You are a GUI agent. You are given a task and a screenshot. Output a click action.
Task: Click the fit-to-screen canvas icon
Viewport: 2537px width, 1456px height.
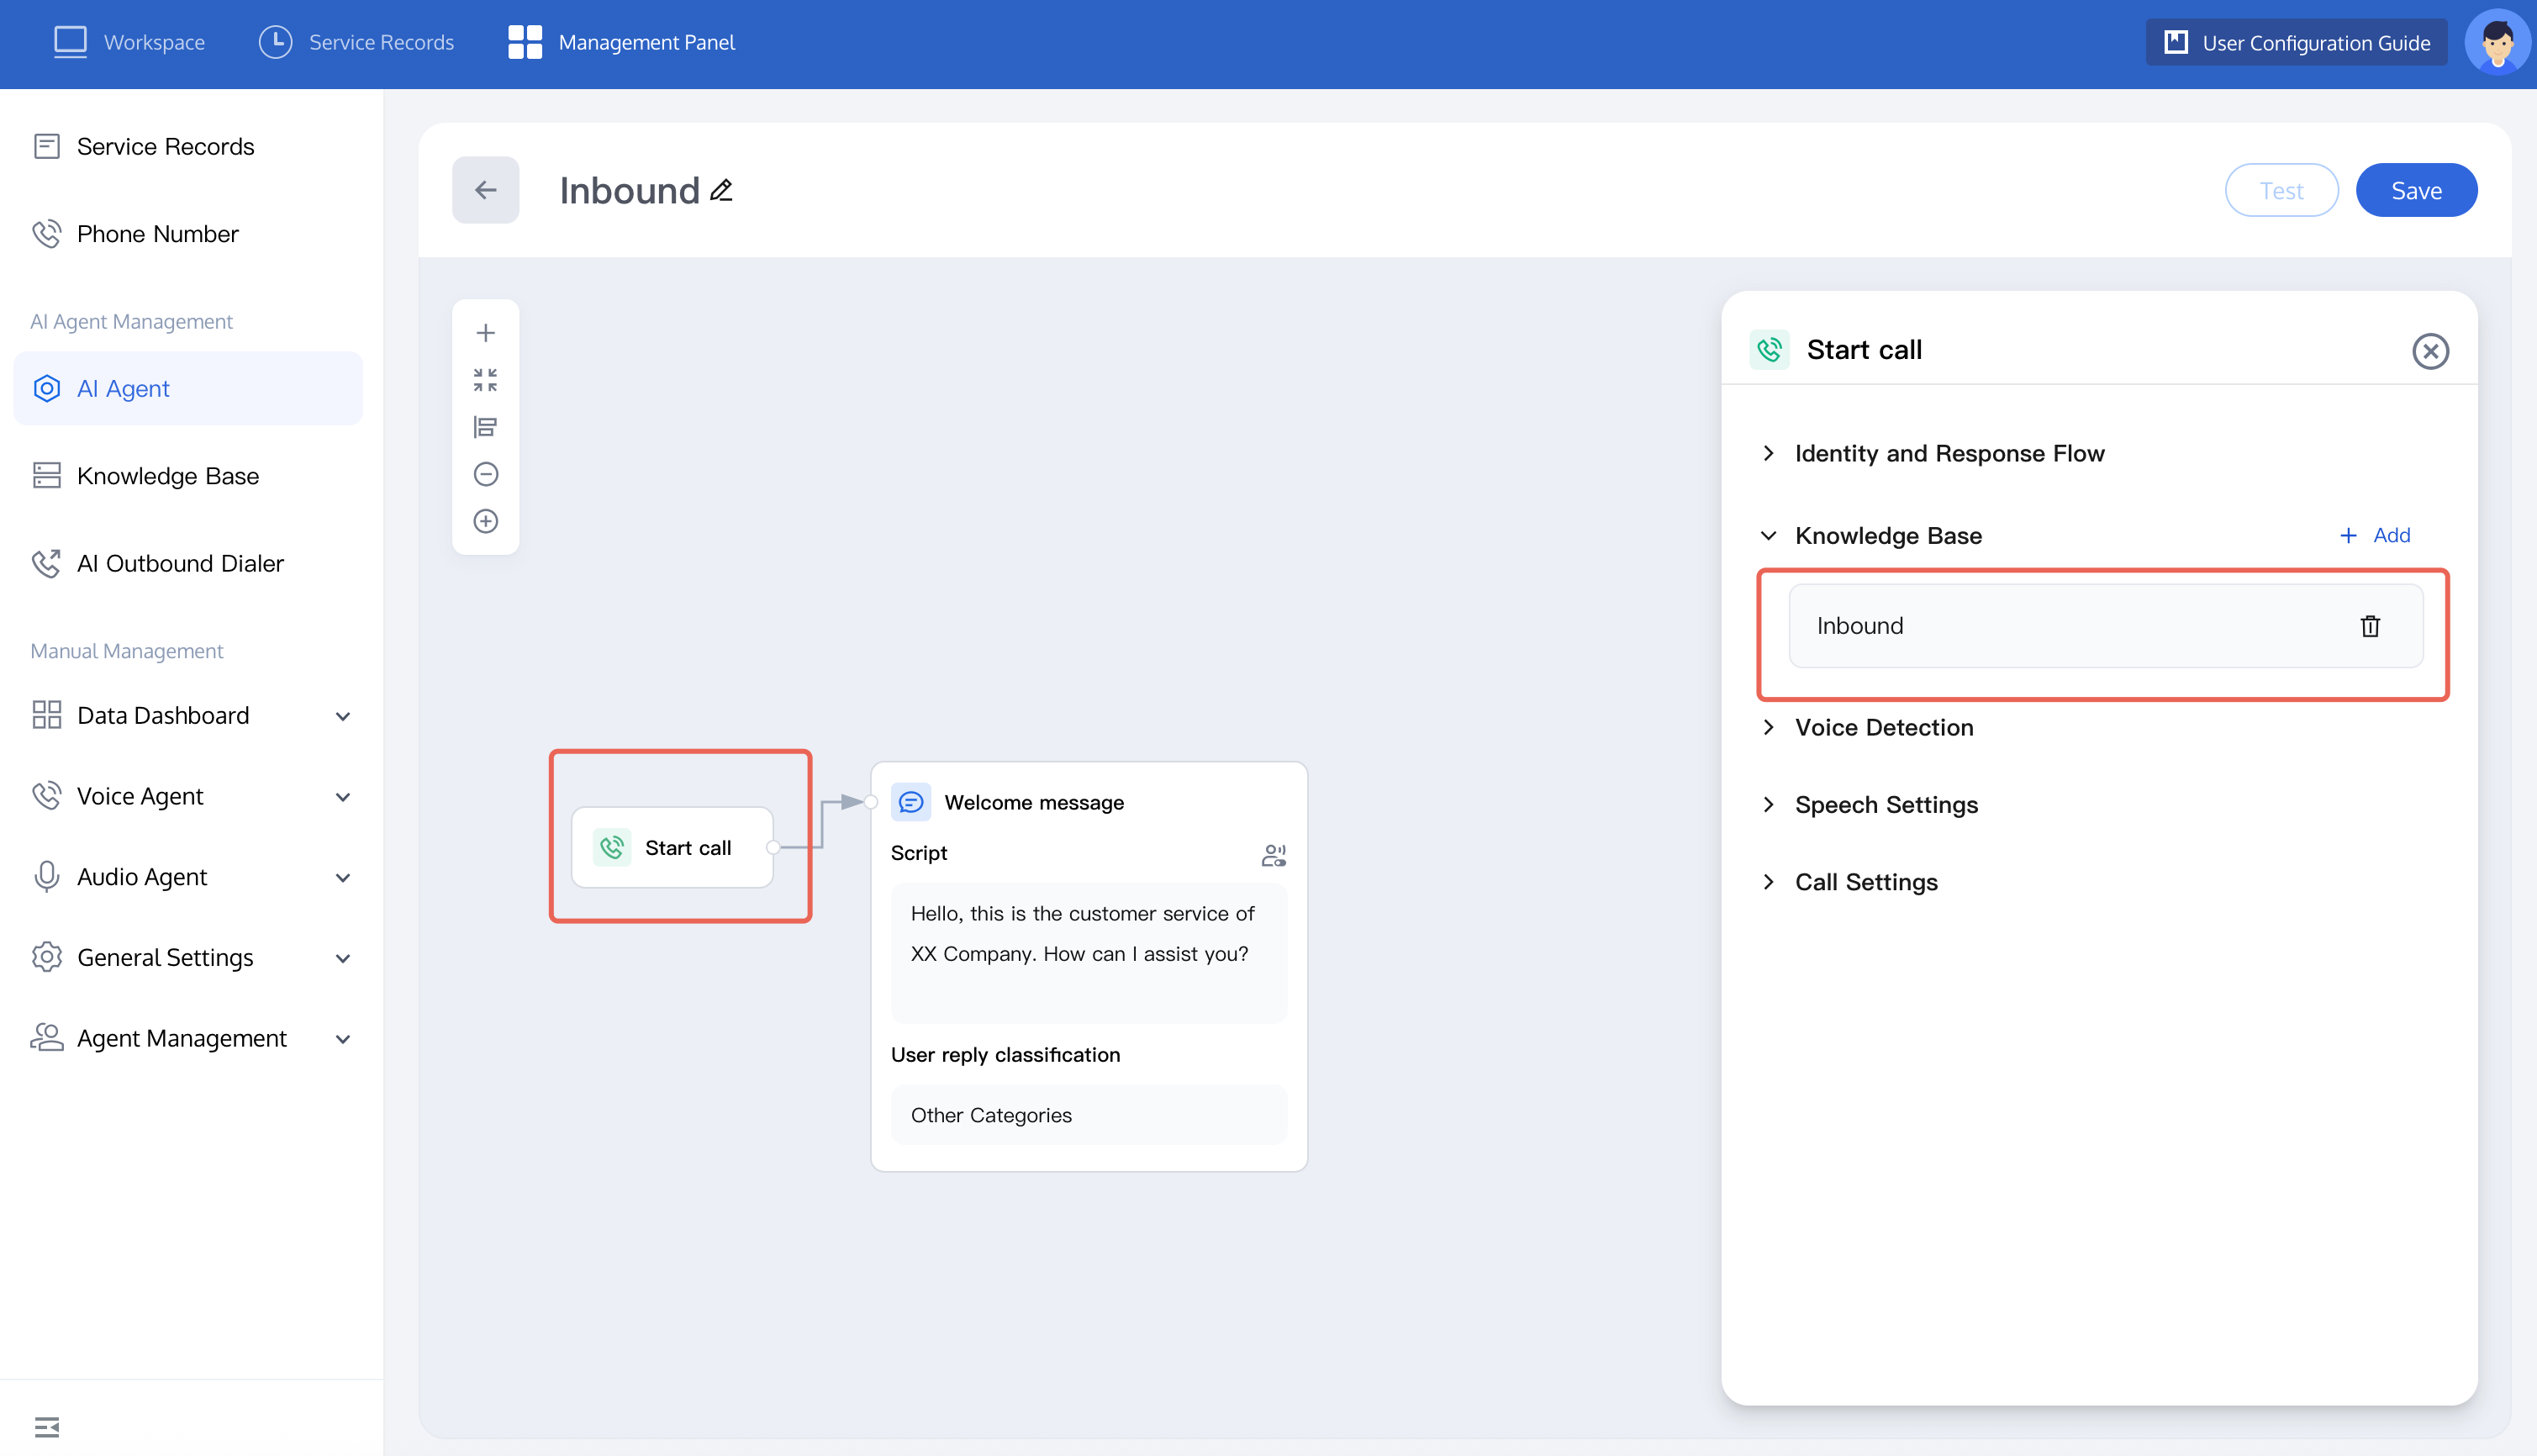pos(485,380)
